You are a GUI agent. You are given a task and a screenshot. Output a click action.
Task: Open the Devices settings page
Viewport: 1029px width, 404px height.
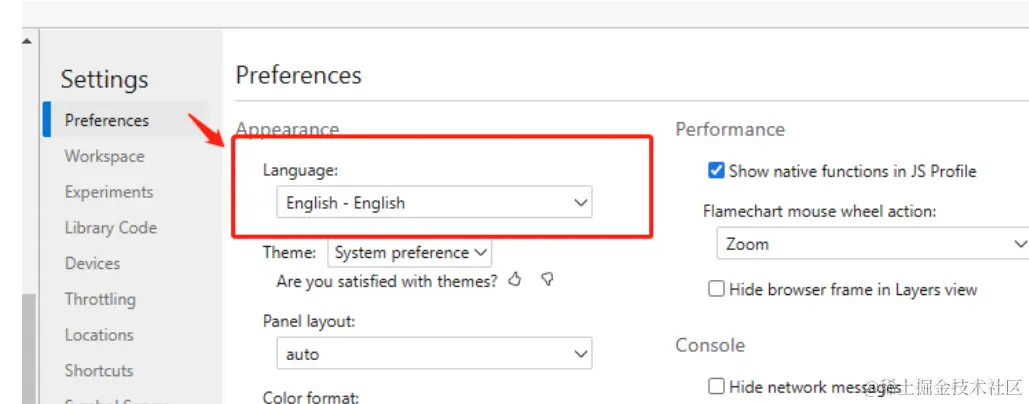(92, 264)
